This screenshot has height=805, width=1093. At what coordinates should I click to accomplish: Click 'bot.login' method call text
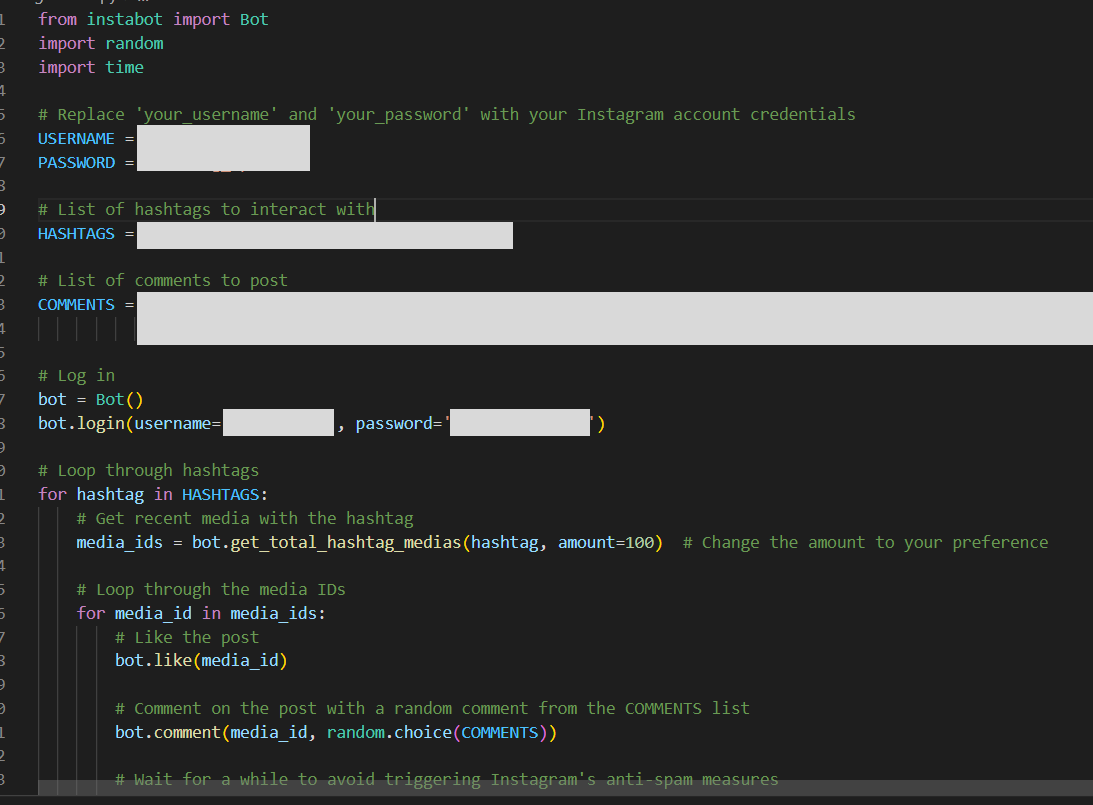coord(81,423)
